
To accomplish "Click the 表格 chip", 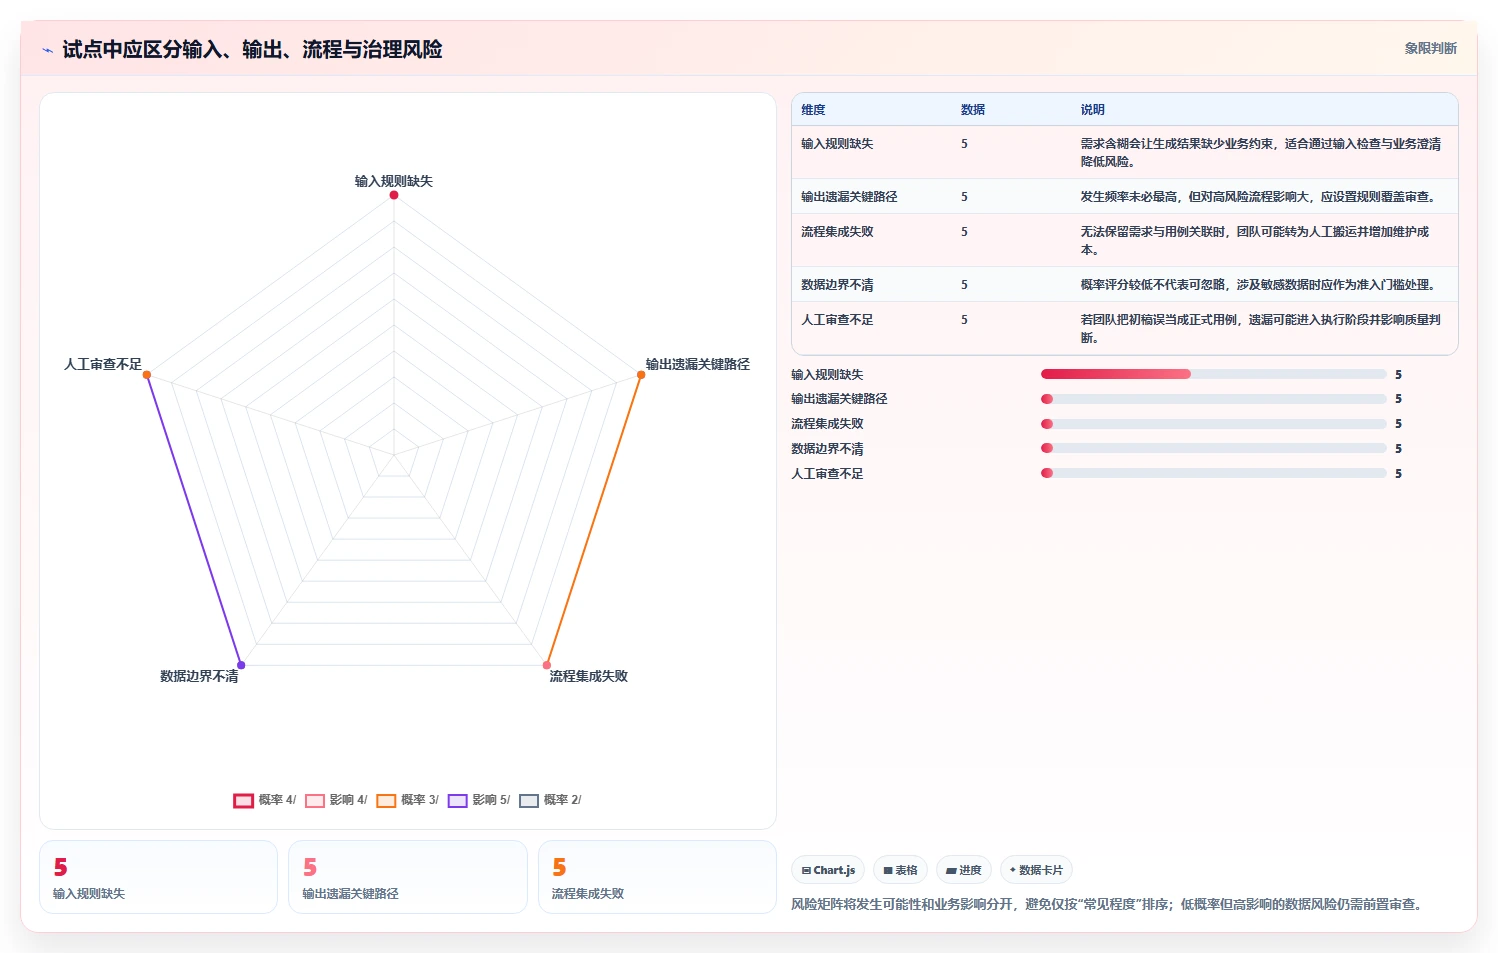I will 900,870.
